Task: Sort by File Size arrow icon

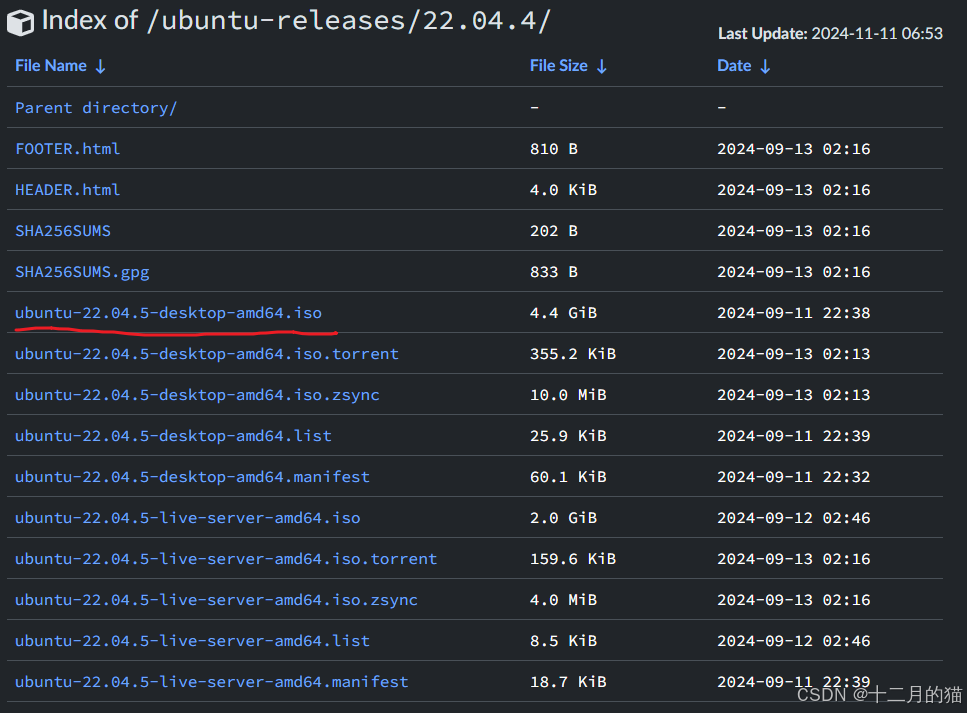Action: tap(602, 67)
